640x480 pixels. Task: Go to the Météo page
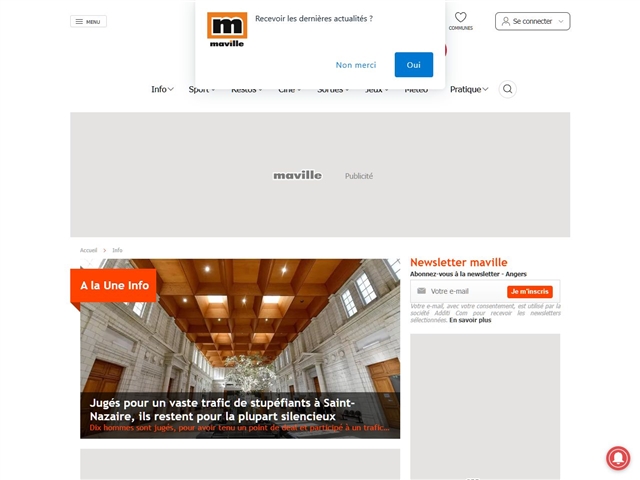[416, 90]
